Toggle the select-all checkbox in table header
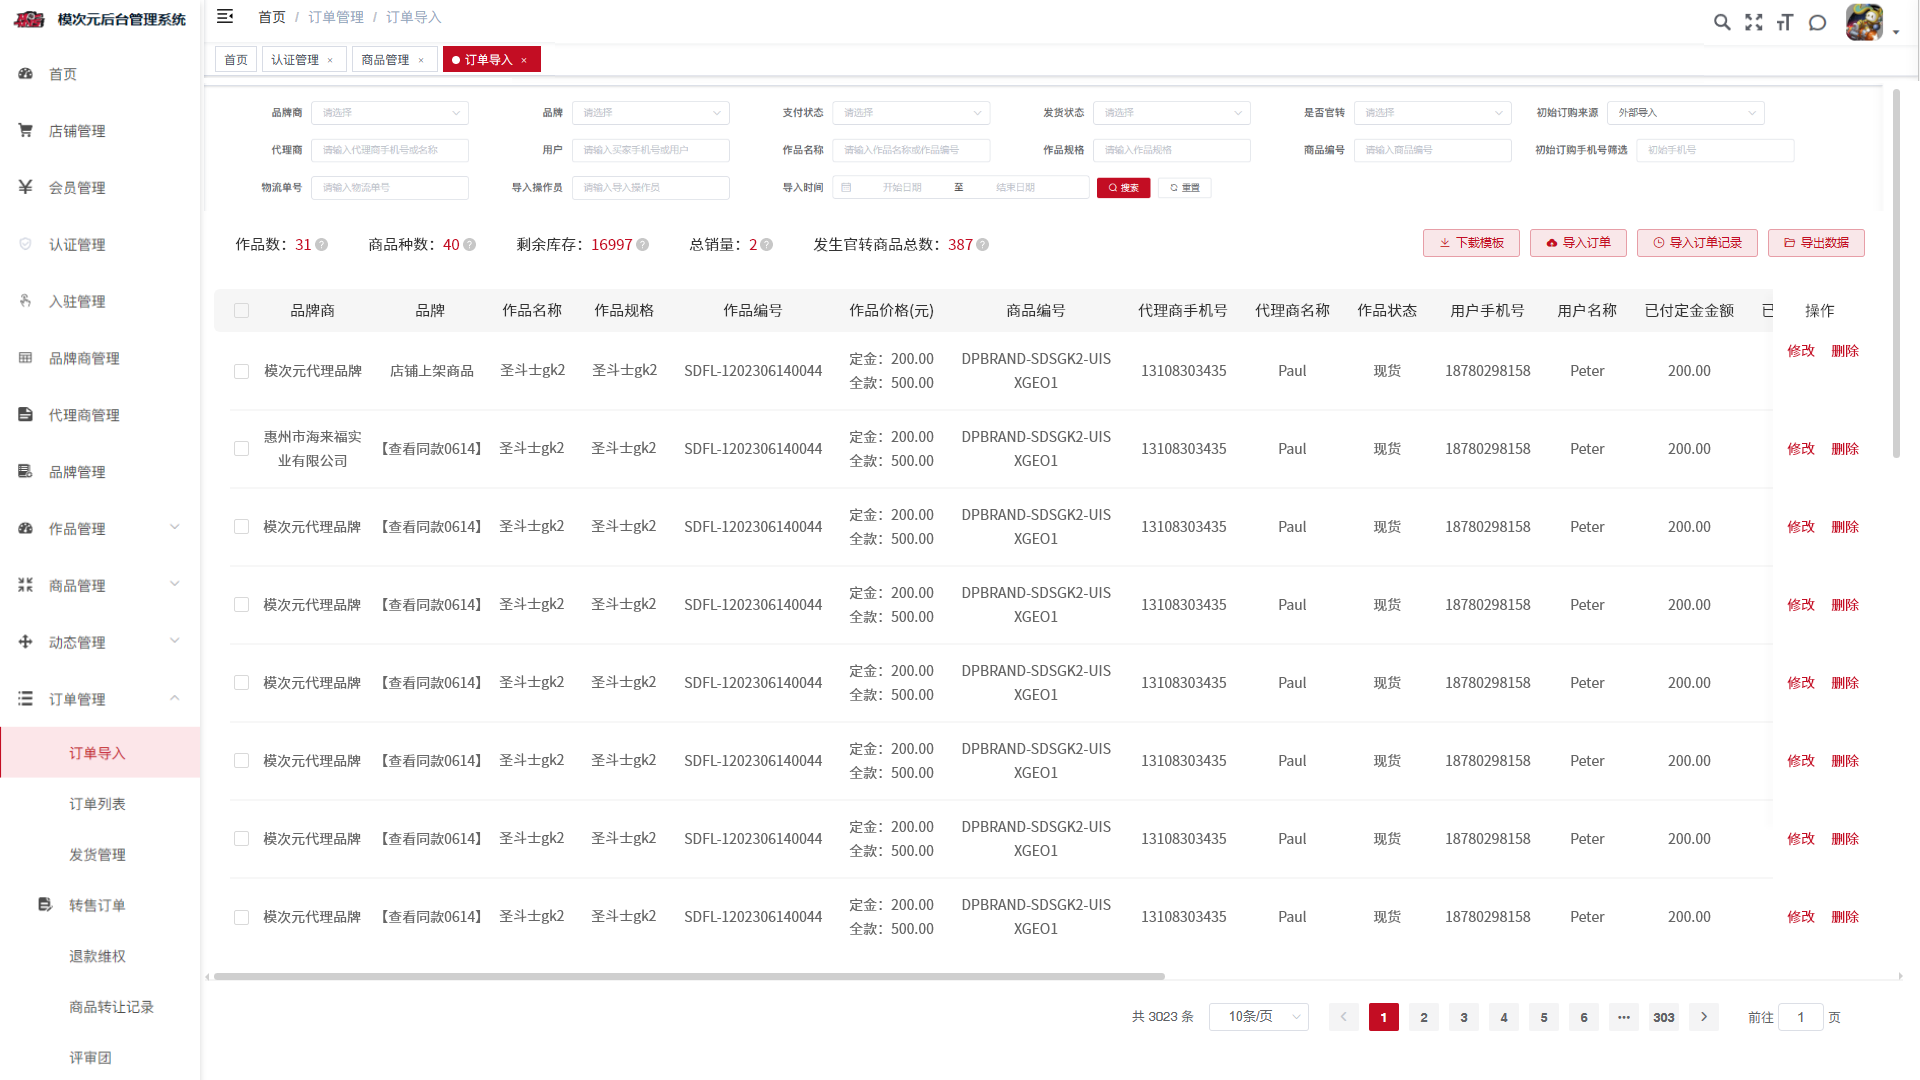1920x1080 pixels. coord(241,311)
